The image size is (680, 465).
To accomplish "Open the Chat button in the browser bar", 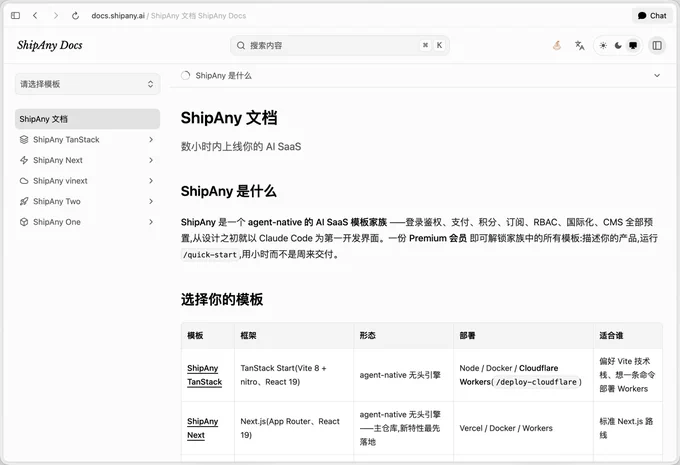I will pyautogui.click(x=652, y=16).
